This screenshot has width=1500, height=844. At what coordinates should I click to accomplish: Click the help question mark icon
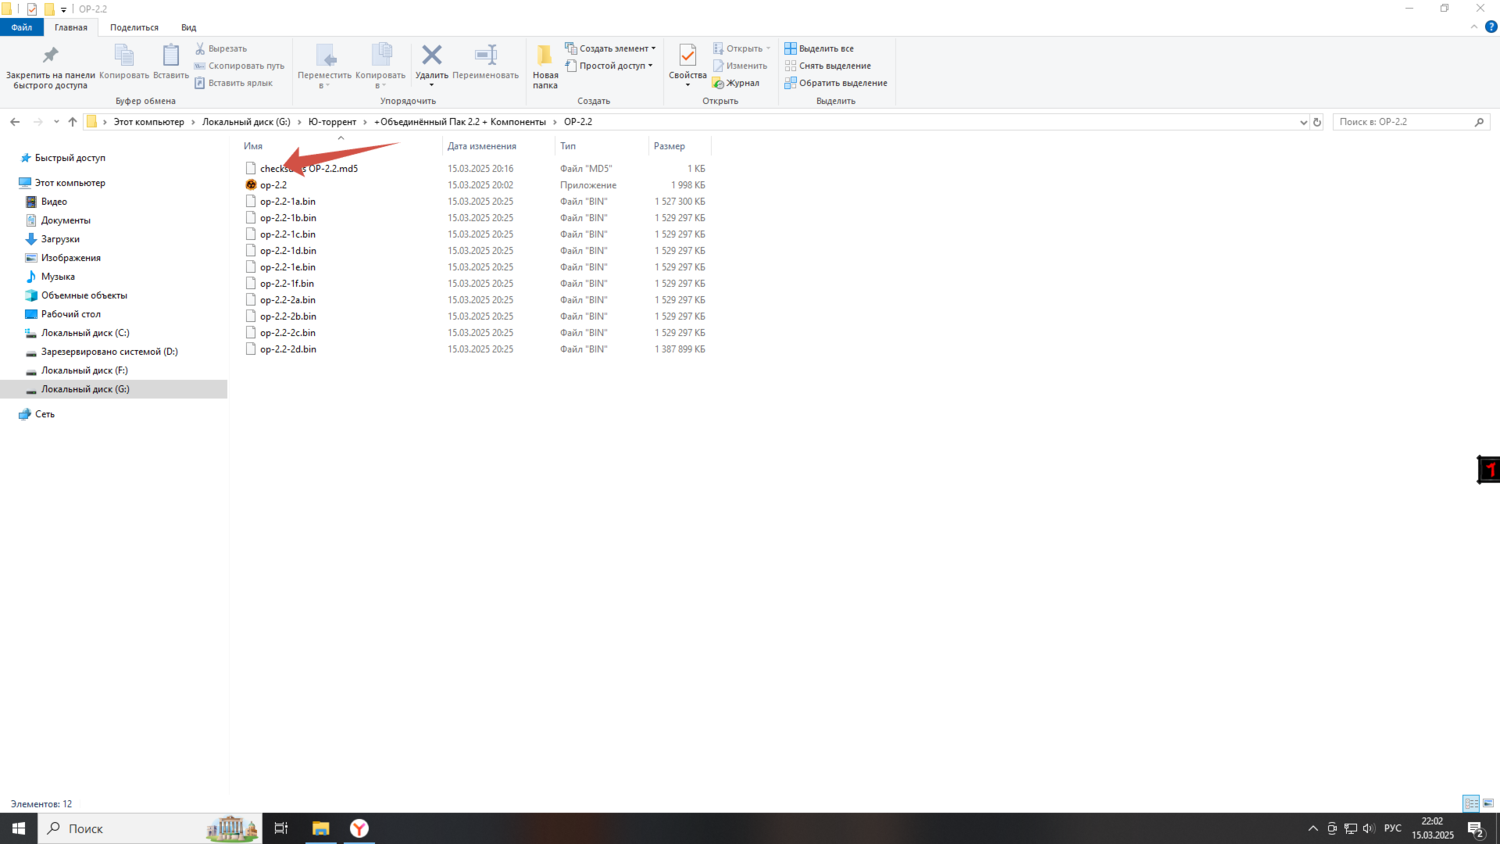[x=1491, y=27]
